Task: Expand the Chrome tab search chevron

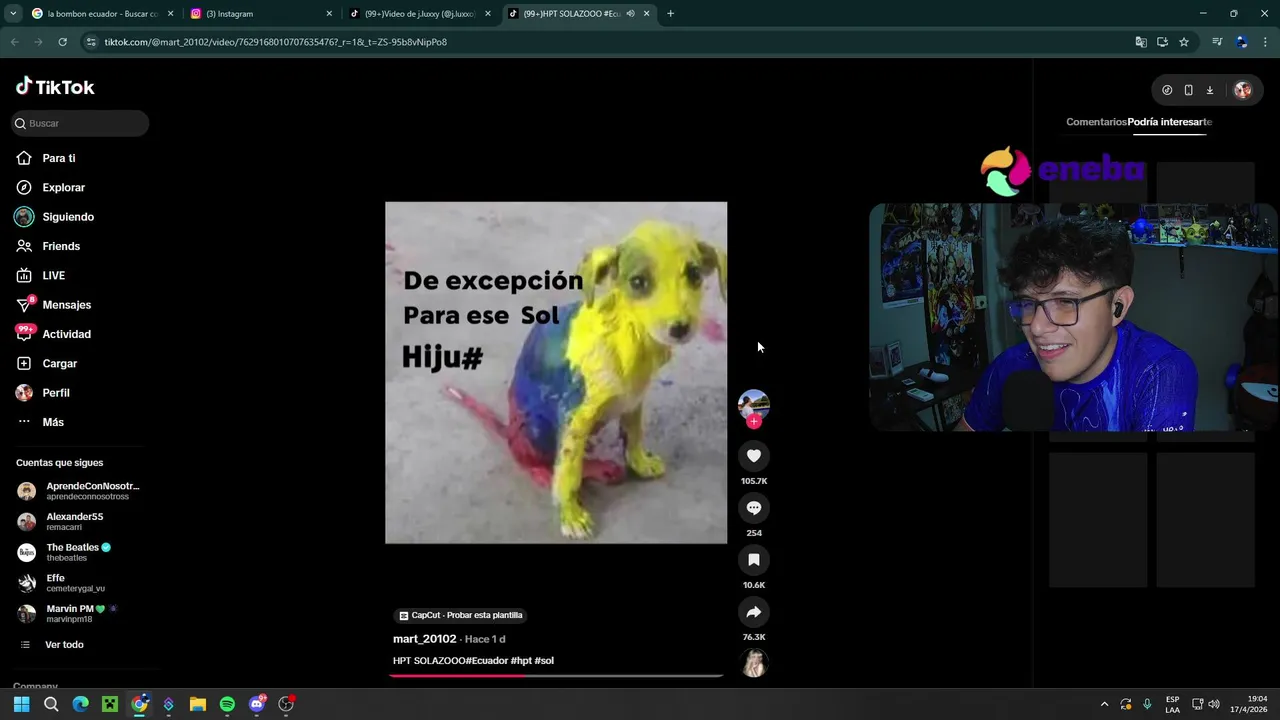Action: (13, 14)
